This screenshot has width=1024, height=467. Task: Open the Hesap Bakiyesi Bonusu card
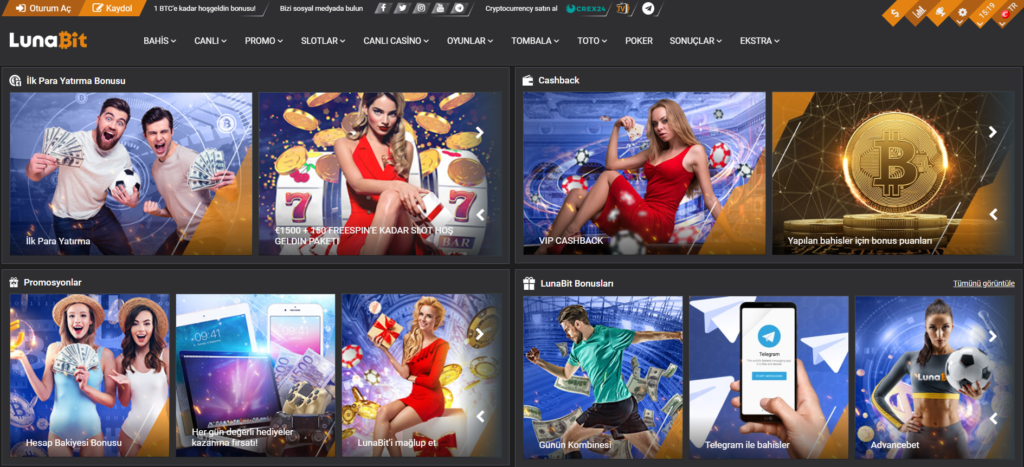point(89,376)
